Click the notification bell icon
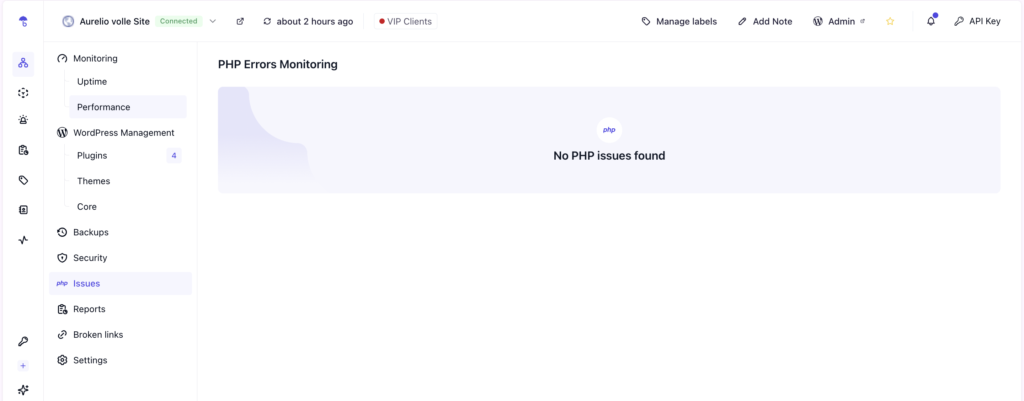Viewport: 1024px width, 401px height. tap(931, 21)
